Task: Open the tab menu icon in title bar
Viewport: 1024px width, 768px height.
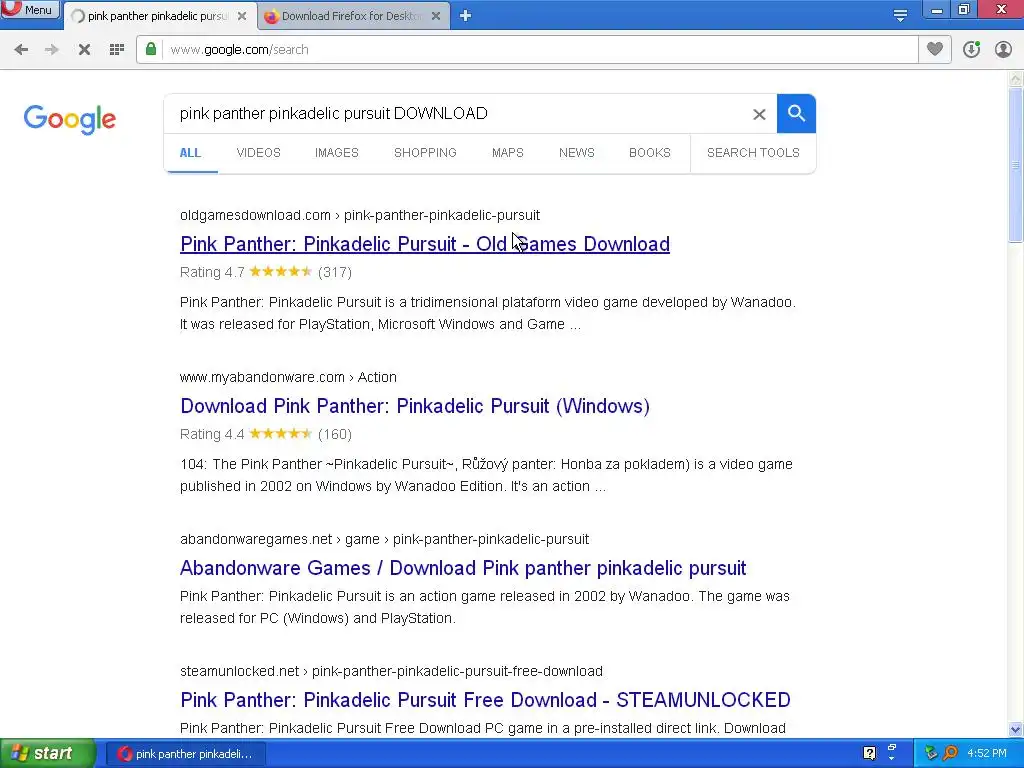Action: (x=900, y=16)
